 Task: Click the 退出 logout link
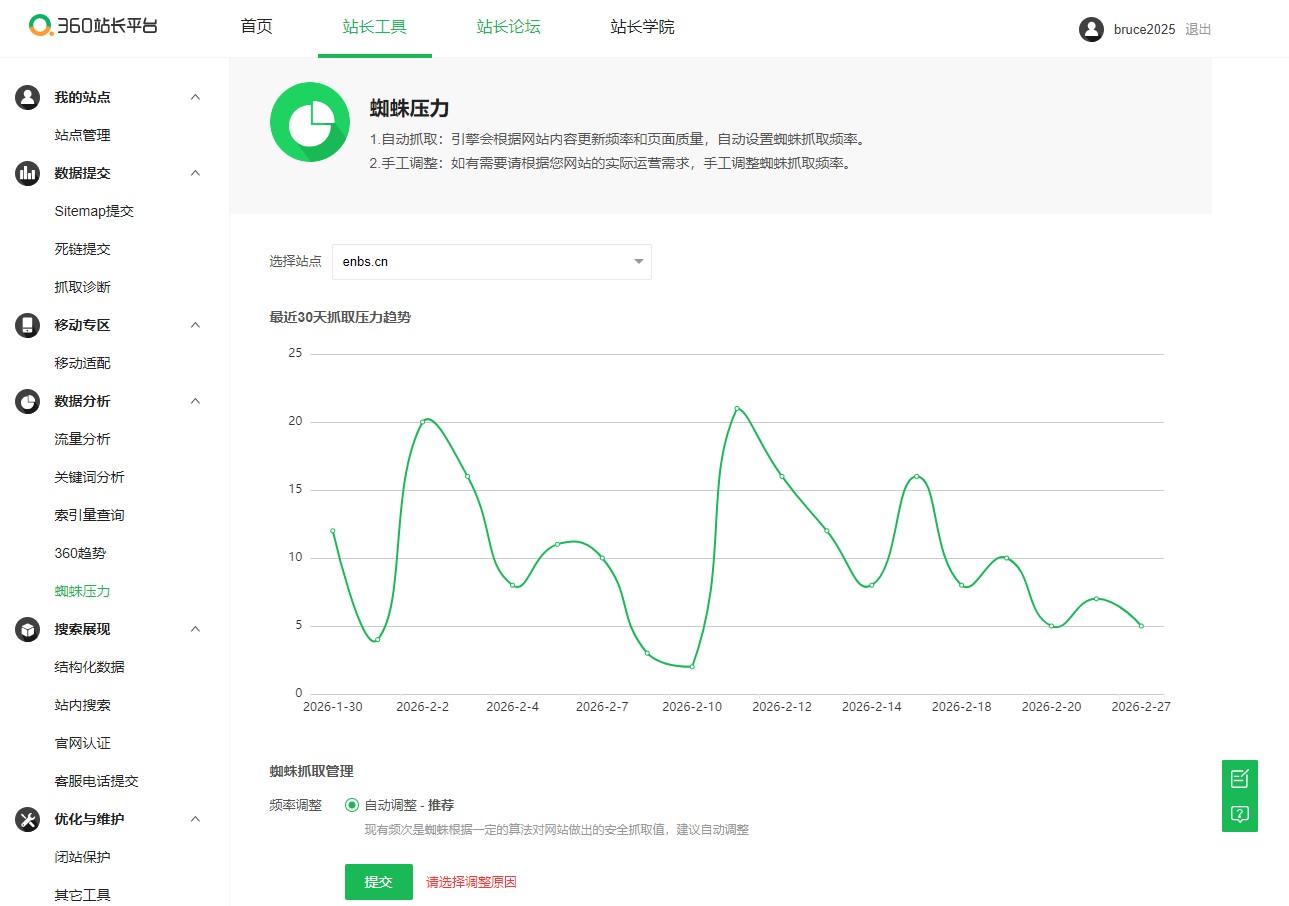pyautogui.click(x=1198, y=29)
